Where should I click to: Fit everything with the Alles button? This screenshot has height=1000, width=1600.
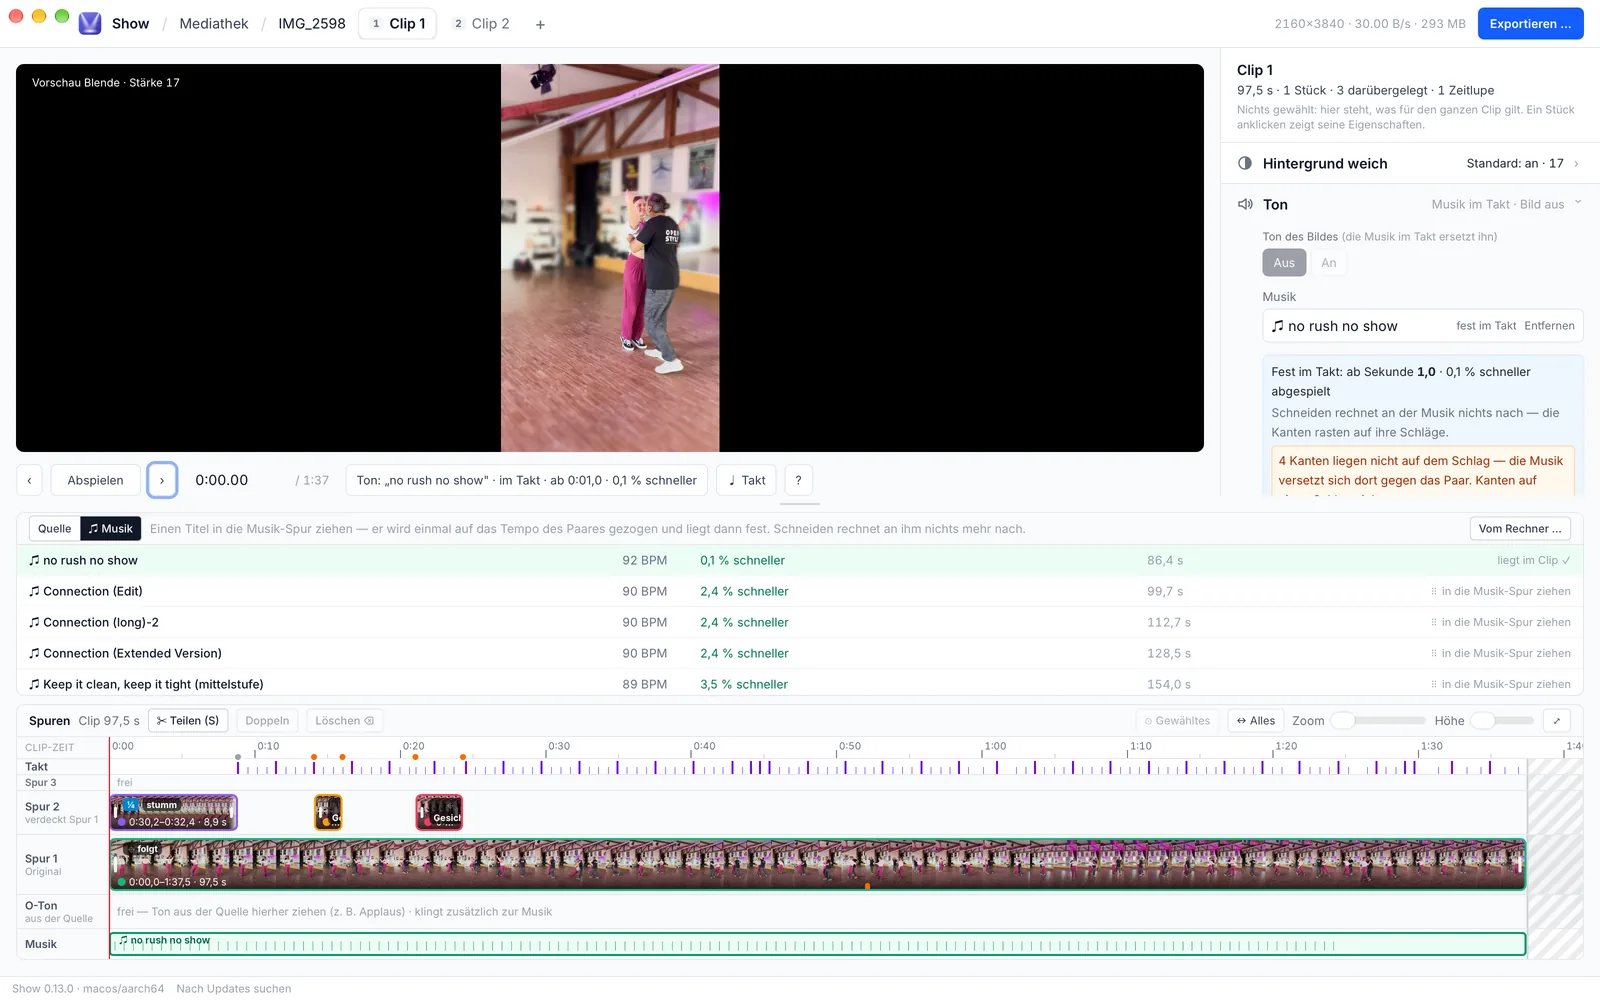click(1256, 720)
